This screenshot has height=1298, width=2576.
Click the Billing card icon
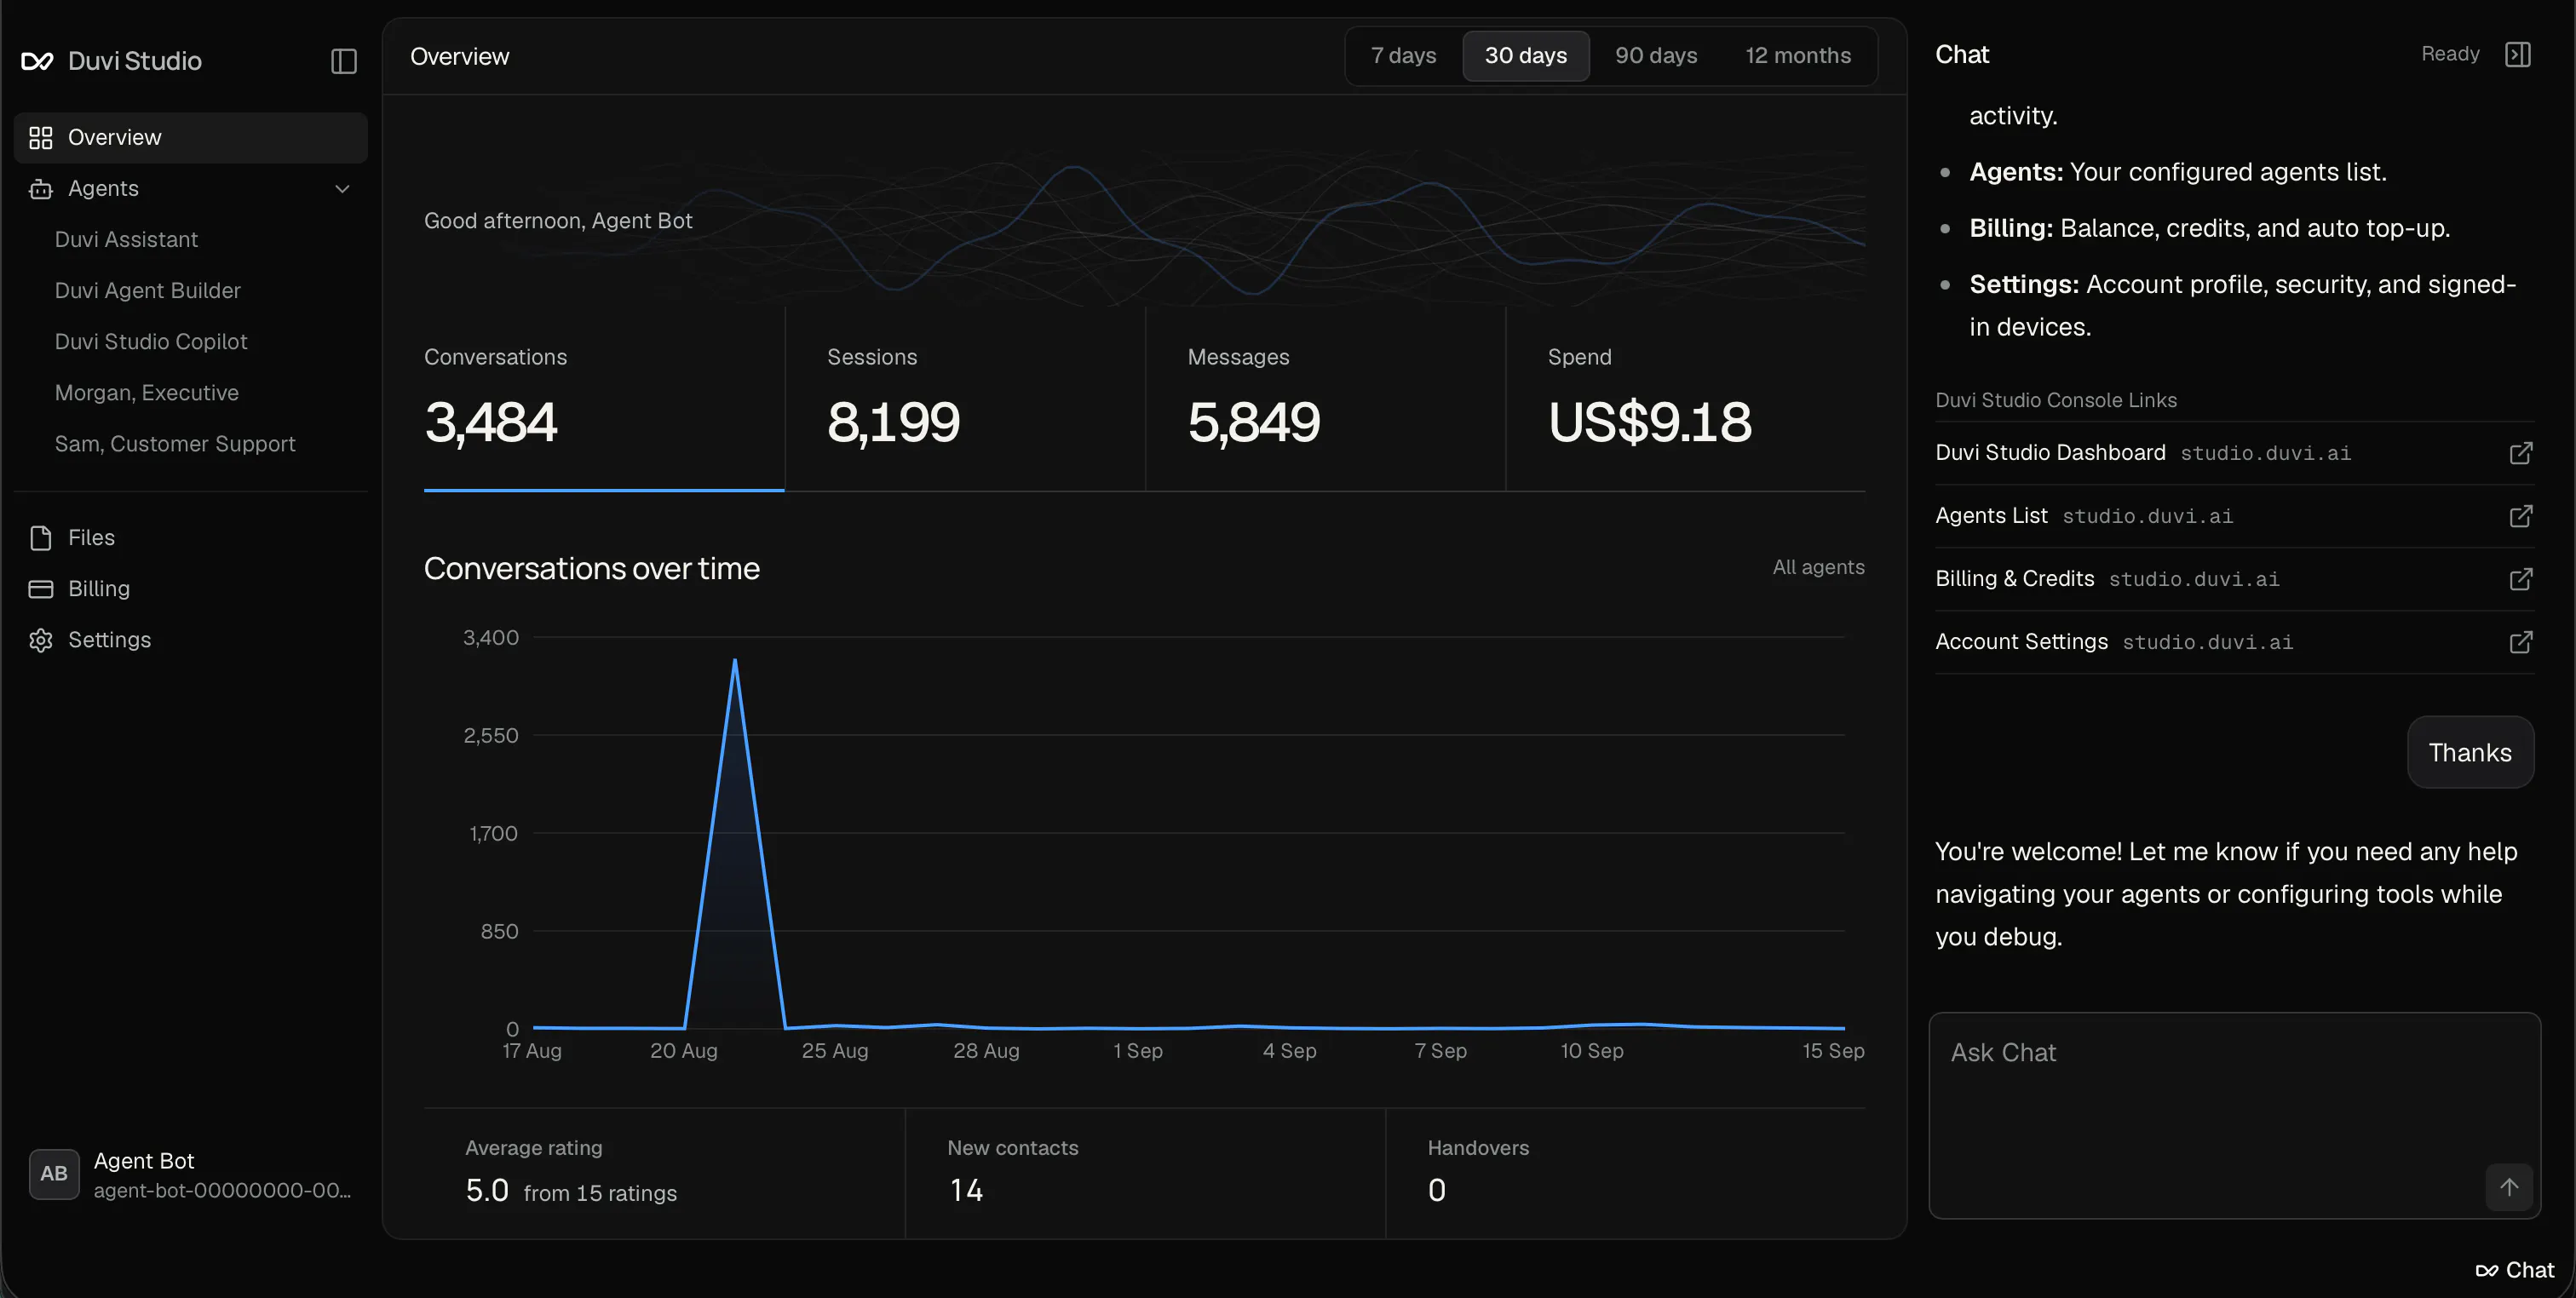(x=41, y=589)
